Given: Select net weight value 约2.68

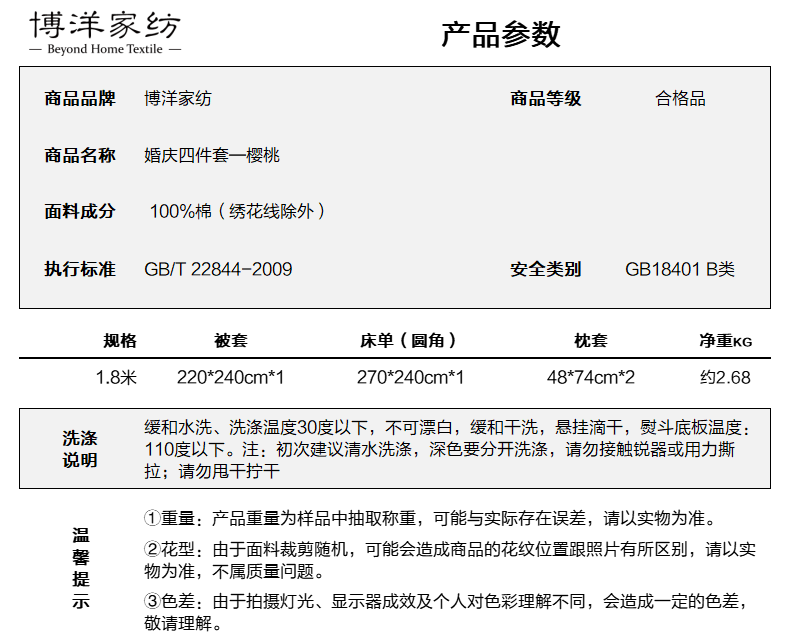Looking at the screenshot, I should (725, 377).
